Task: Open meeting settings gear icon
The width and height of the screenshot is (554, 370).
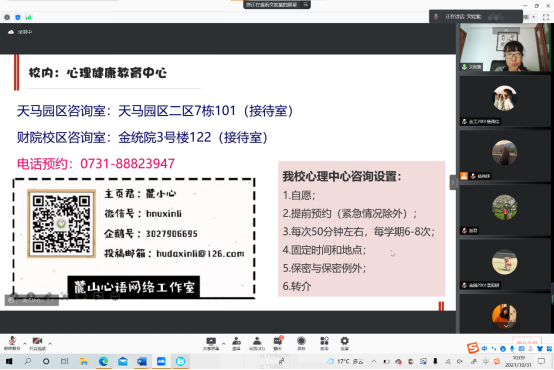Action: (x=344, y=343)
